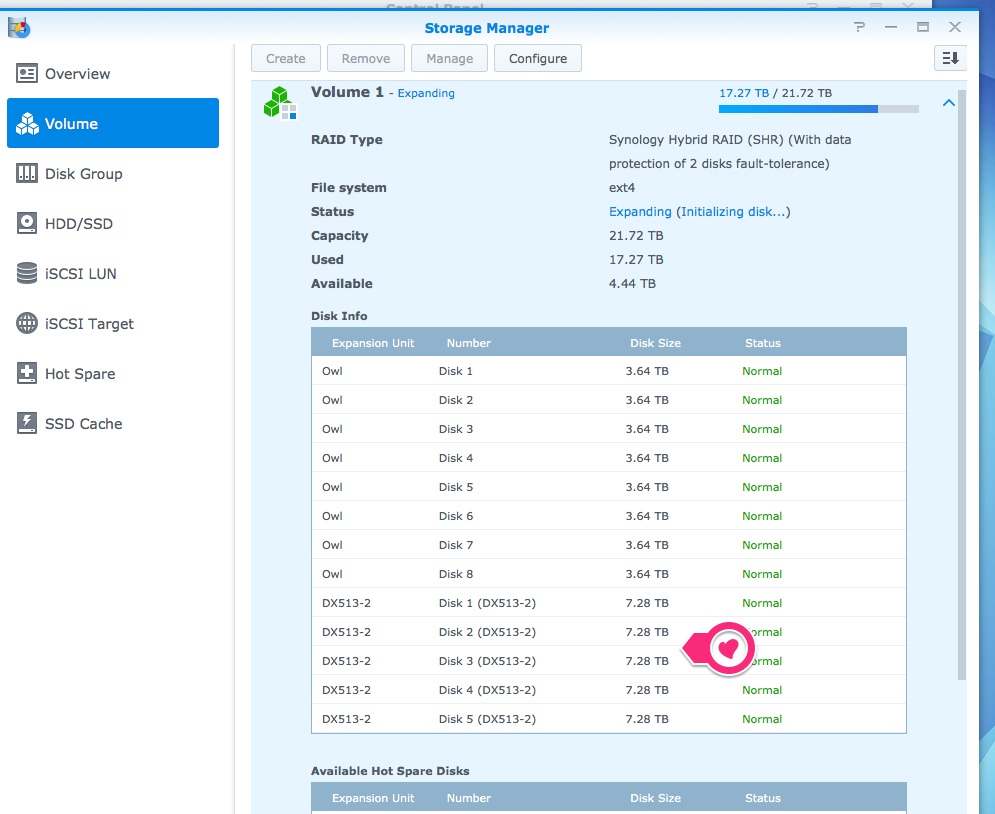Click the Status column header in Disk Info

pos(763,343)
